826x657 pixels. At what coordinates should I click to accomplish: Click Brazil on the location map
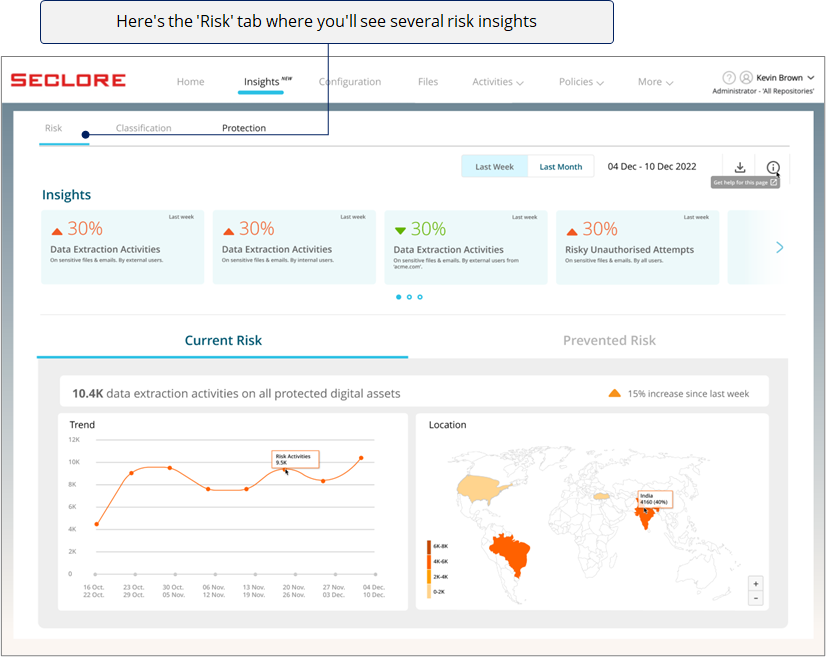508,556
